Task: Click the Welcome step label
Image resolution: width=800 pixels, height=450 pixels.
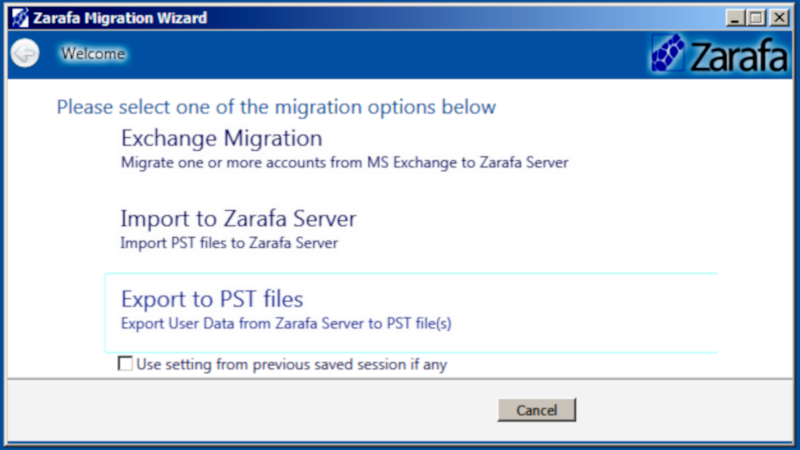Action: click(93, 54)
